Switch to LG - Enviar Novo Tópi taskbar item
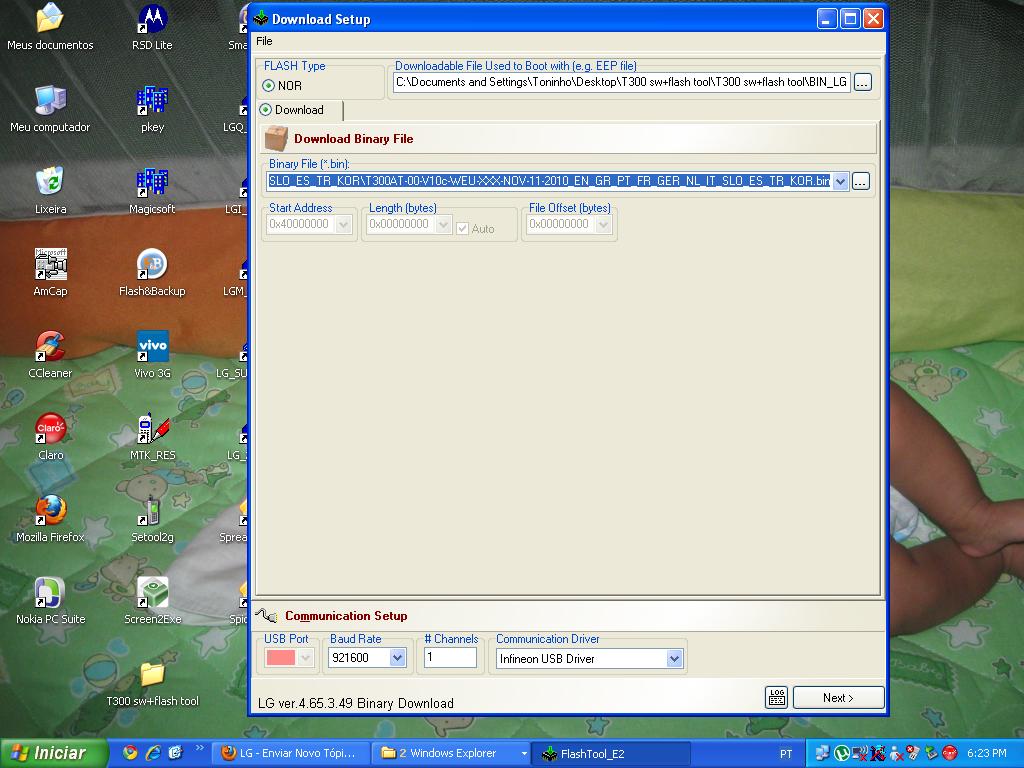The height and width of the screenshot is (768, 1024). coord(291,753)
